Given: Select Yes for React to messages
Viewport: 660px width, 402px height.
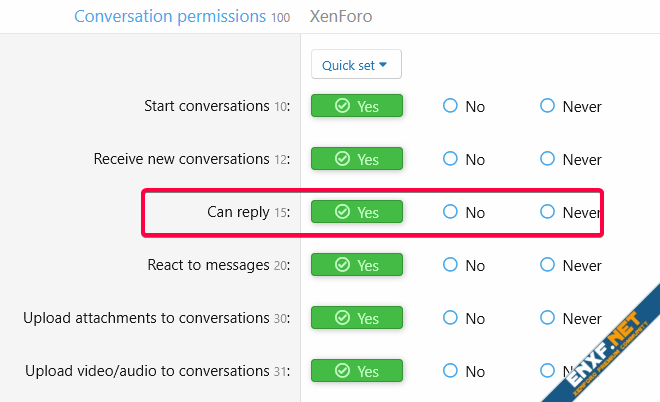Looking at the screenshot, I should [356, 265].
